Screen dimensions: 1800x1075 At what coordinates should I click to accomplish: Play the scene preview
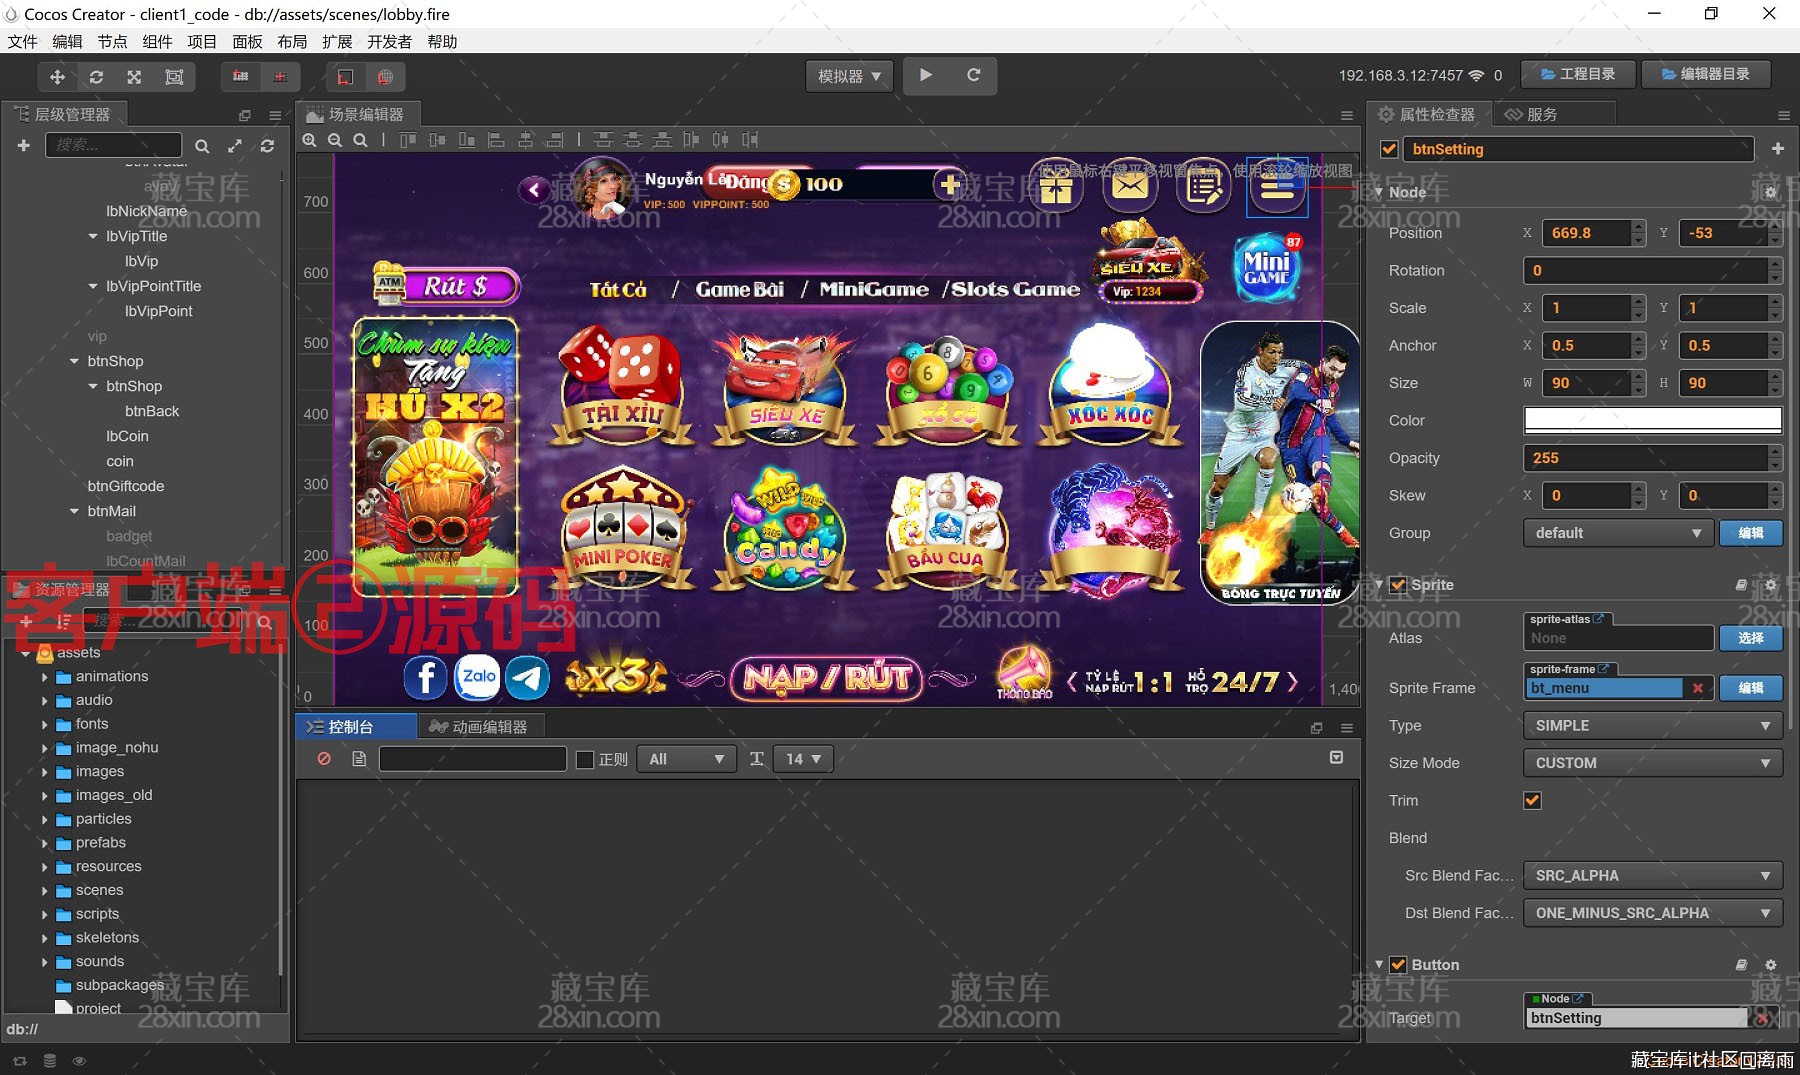(926, 75)
